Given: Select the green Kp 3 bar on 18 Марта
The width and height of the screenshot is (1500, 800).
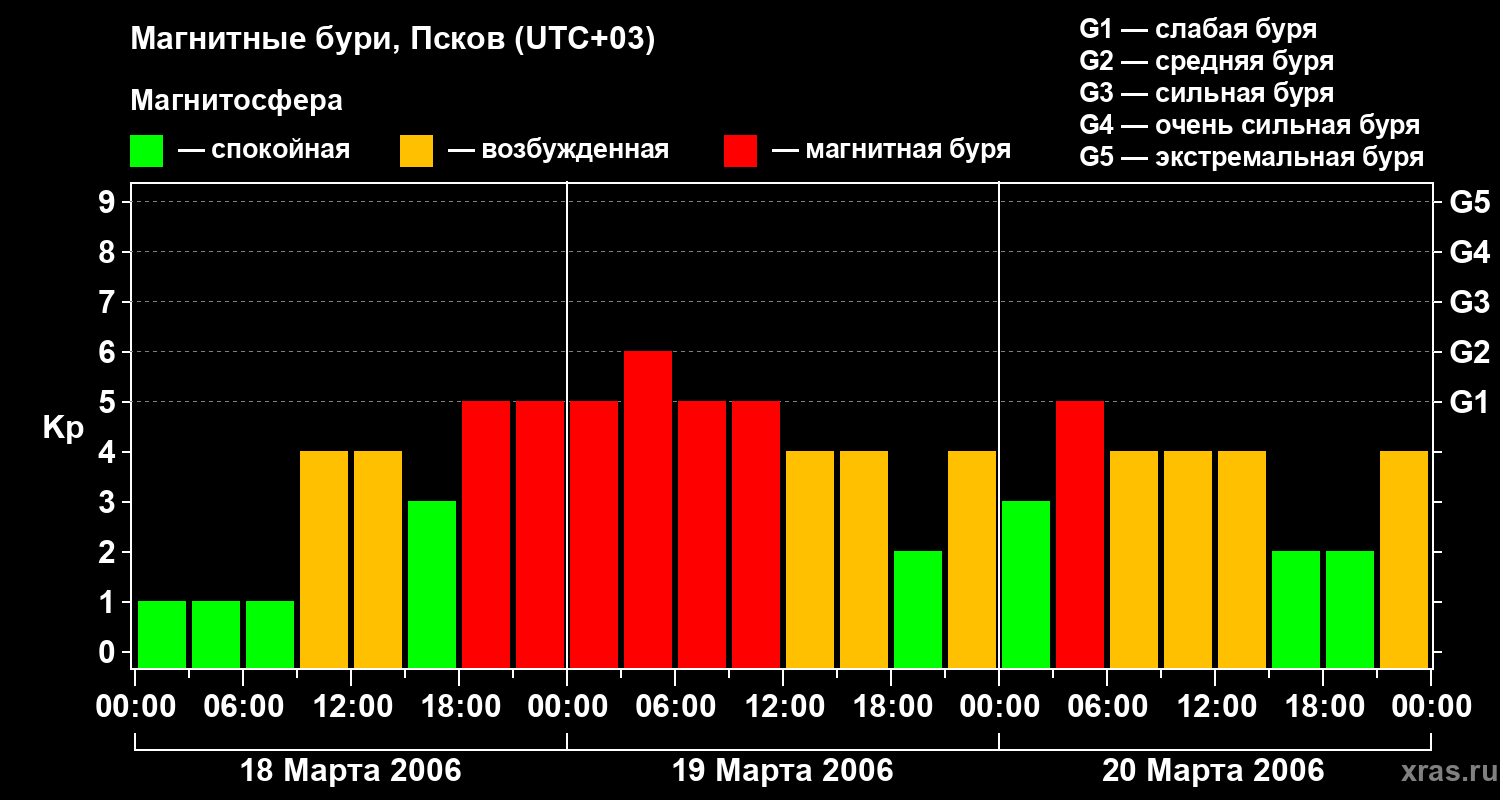Looking at the screenshot, I should pos(432,584).
